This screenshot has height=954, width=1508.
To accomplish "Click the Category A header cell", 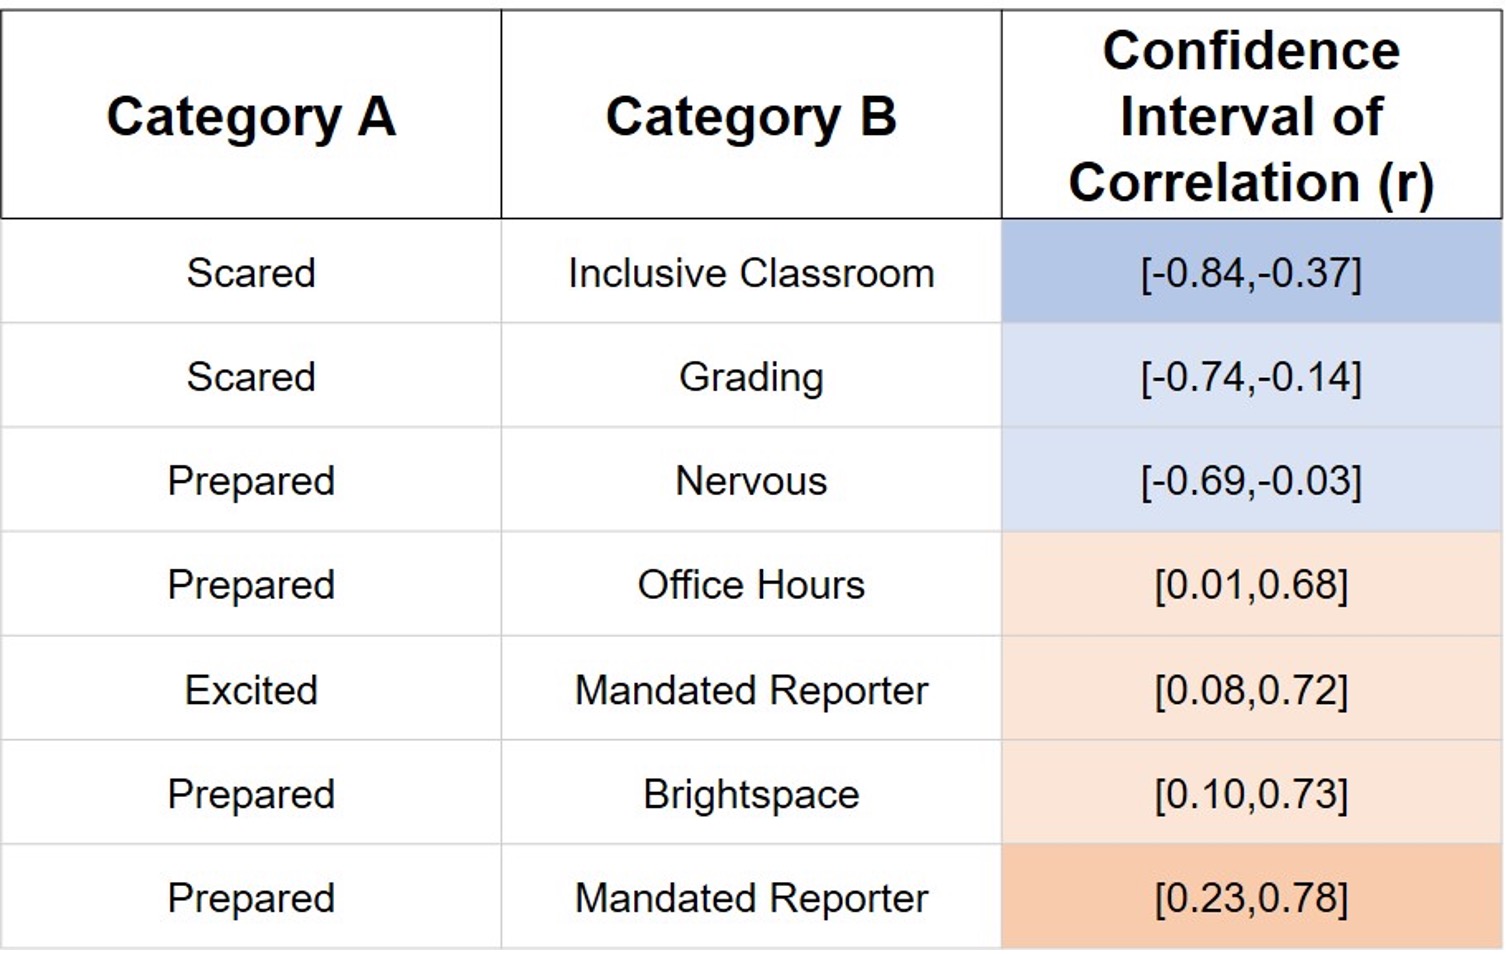I will [x=251, y=115].
